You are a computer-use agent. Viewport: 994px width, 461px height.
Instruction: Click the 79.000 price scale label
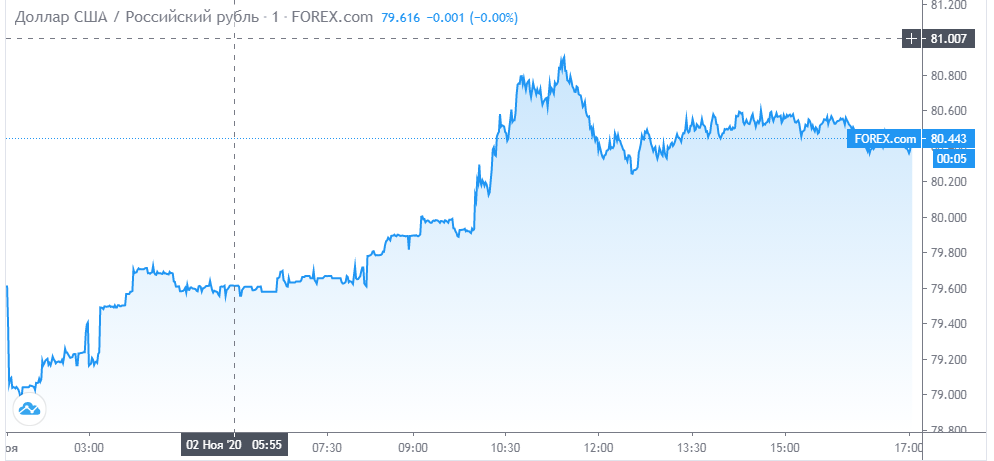pyautogui.click(x=948, y=395)
